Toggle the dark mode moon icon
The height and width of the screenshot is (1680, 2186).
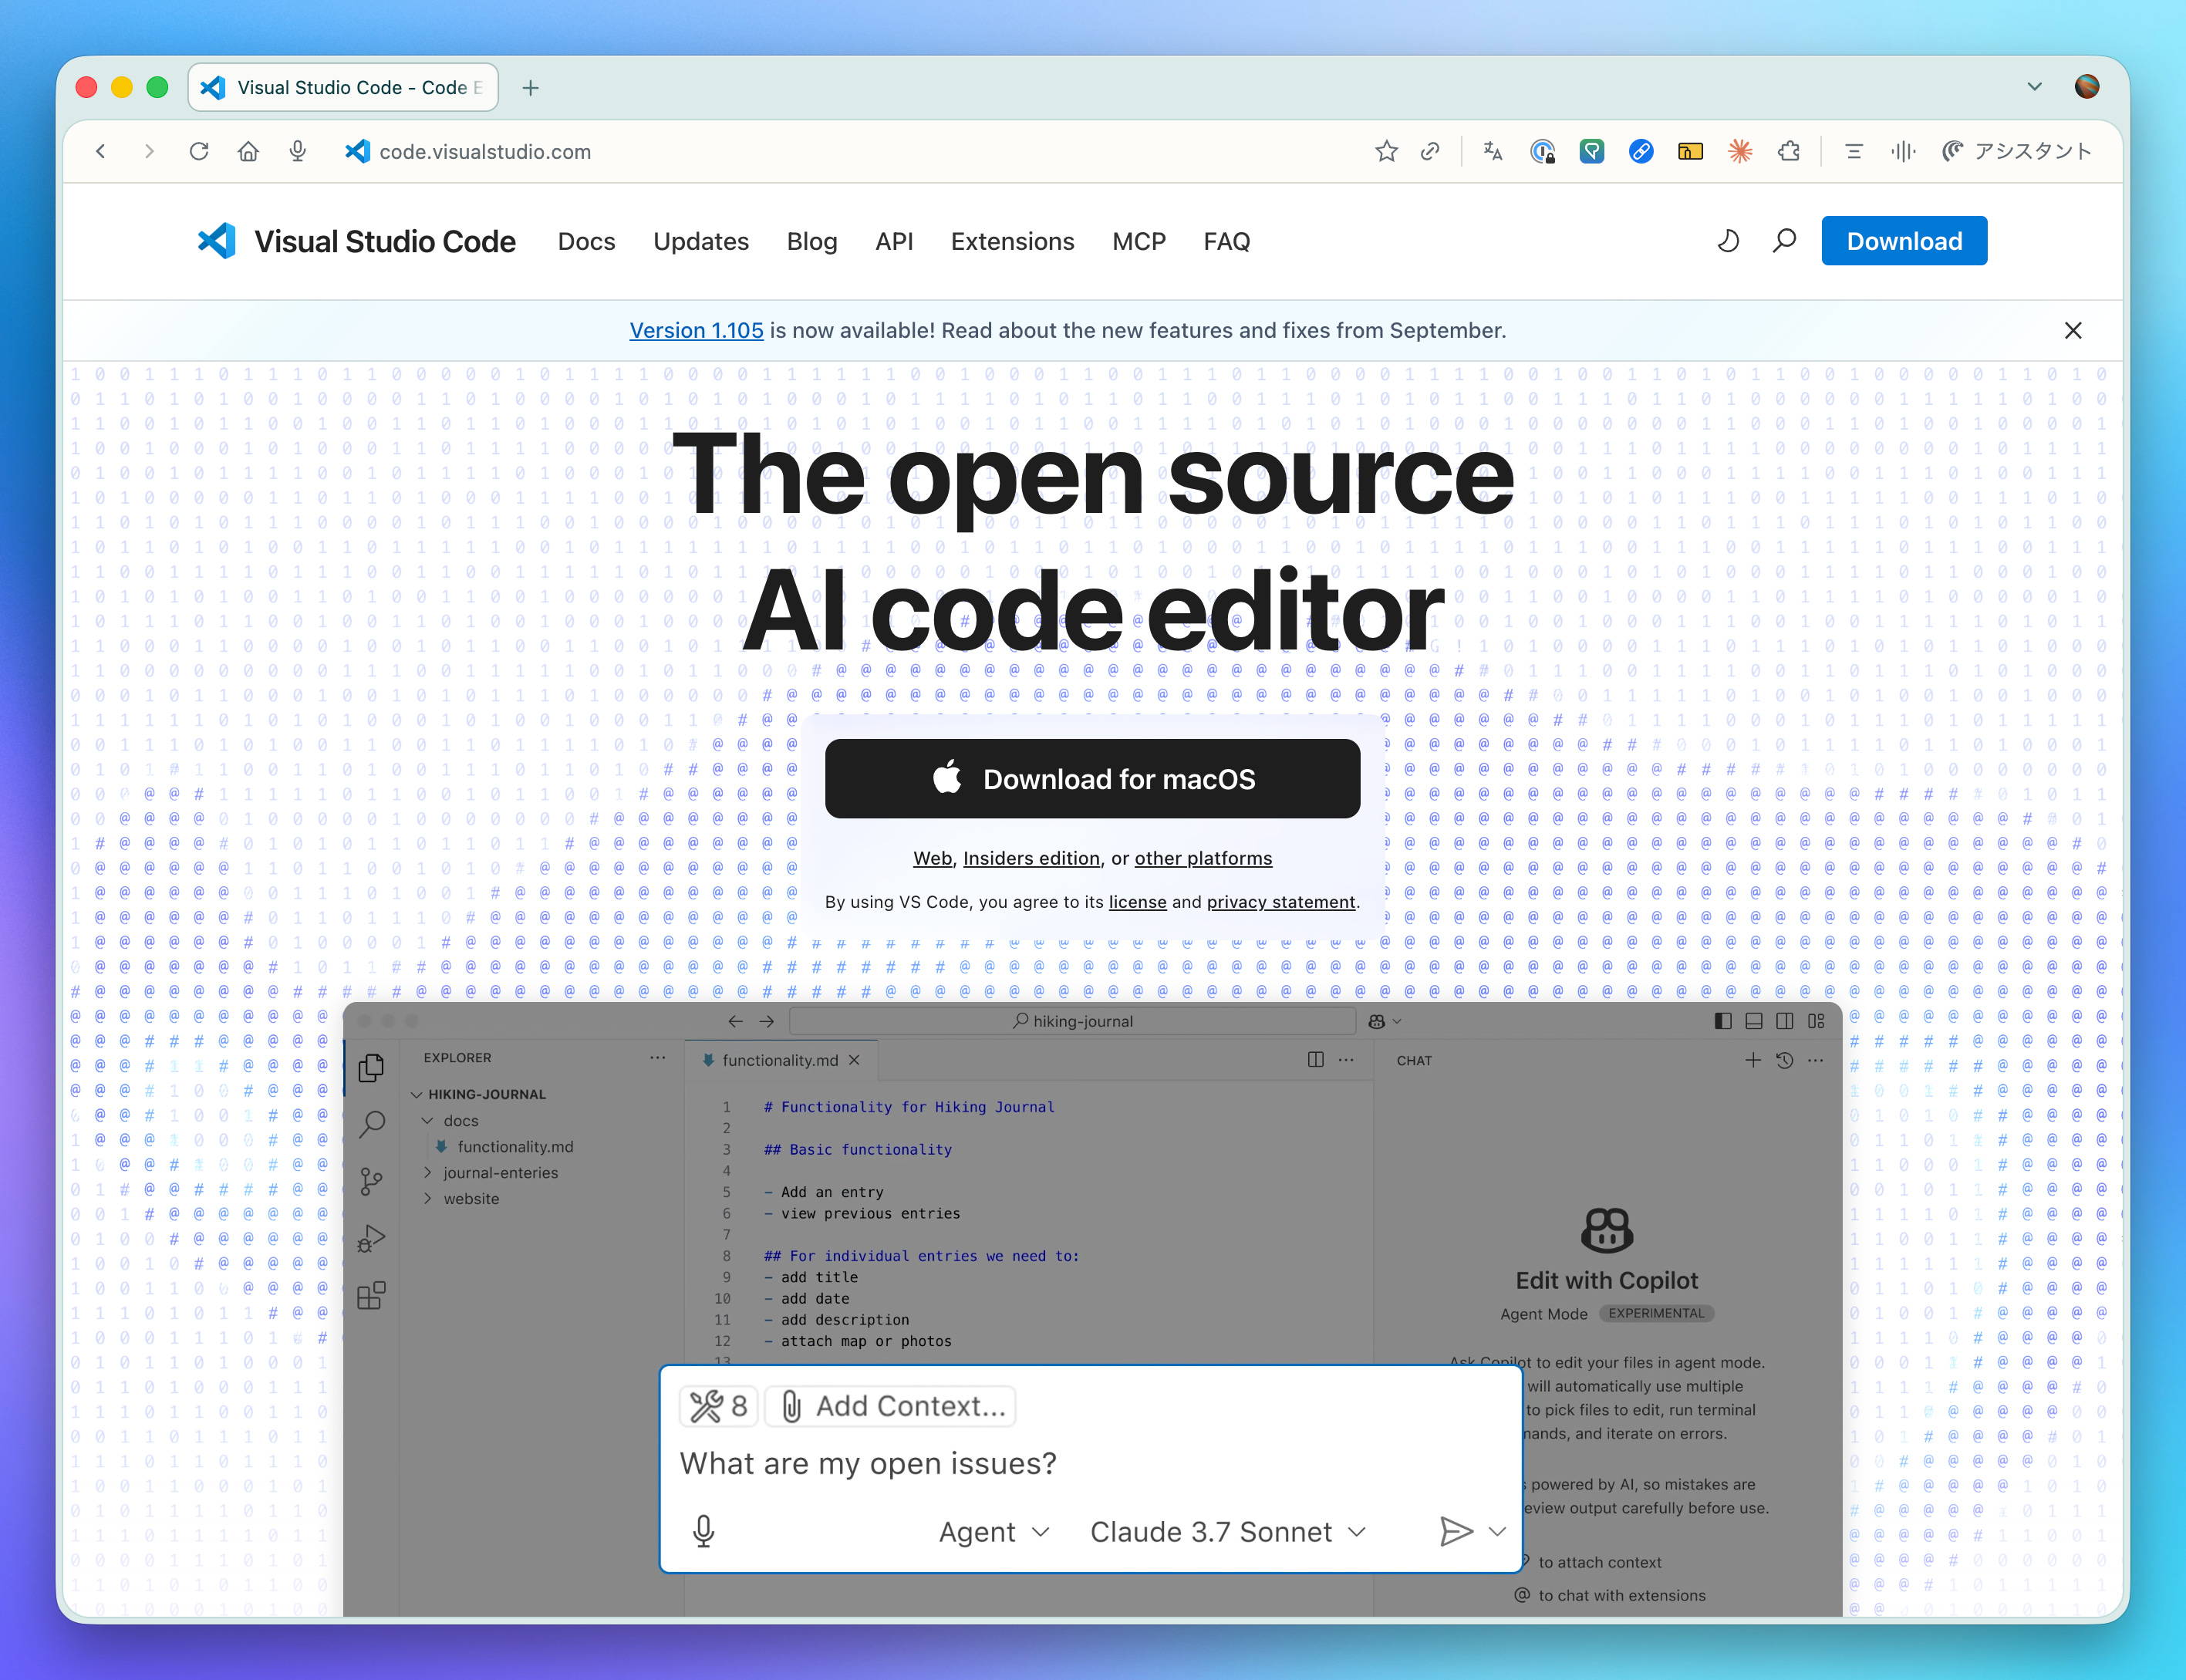(1728, 241)
